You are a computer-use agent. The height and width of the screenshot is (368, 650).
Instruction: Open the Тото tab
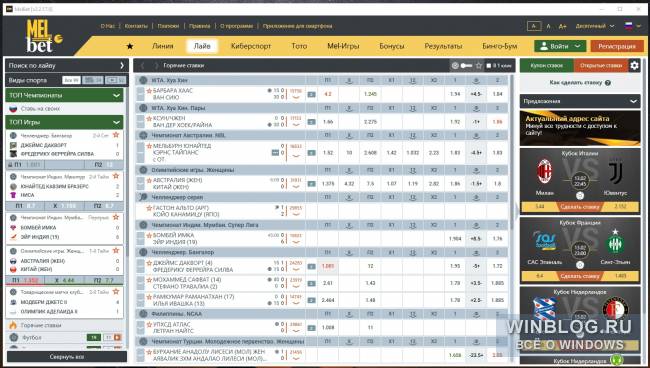(x=299, y=46)
